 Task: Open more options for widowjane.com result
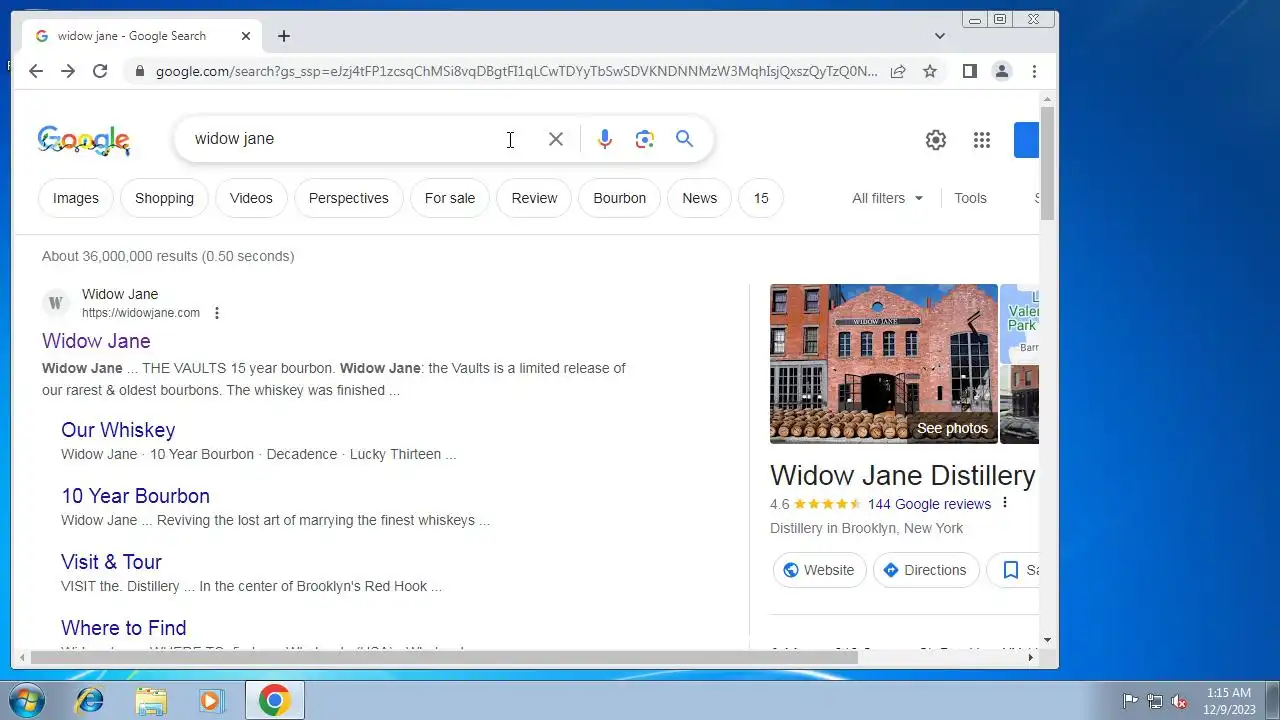coord(216,313)
